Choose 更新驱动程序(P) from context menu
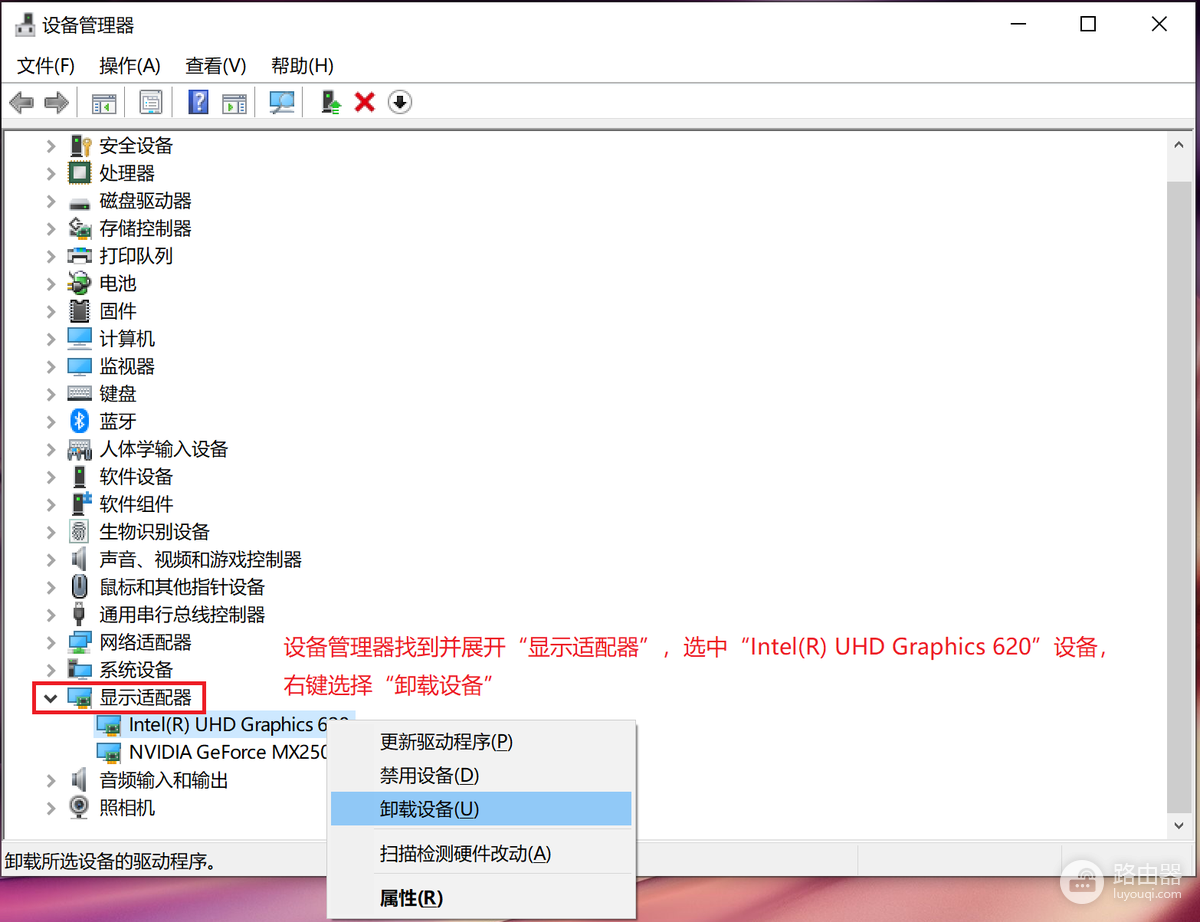Viewport: 1200px width, 922px height. 481,742
